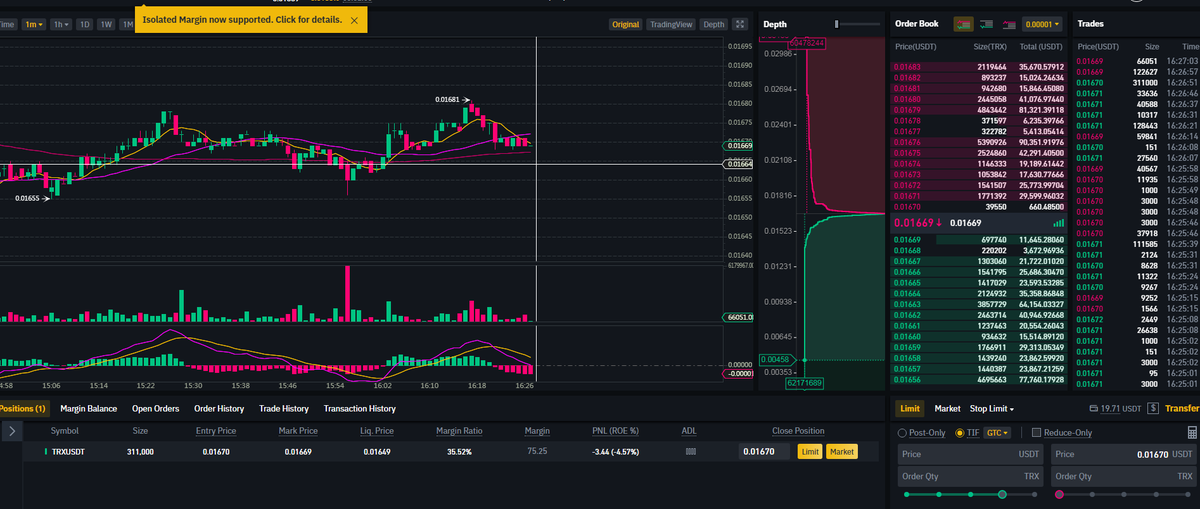The image size is (1200, 509).
Task: Open the Isolated Margin now supported notice
Action: click(x=242, y=20)
